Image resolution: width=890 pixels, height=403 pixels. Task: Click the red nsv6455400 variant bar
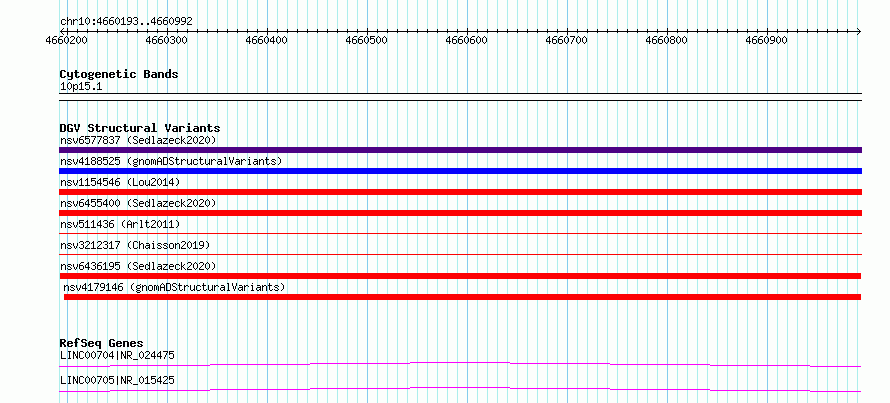tap(460, 213)
